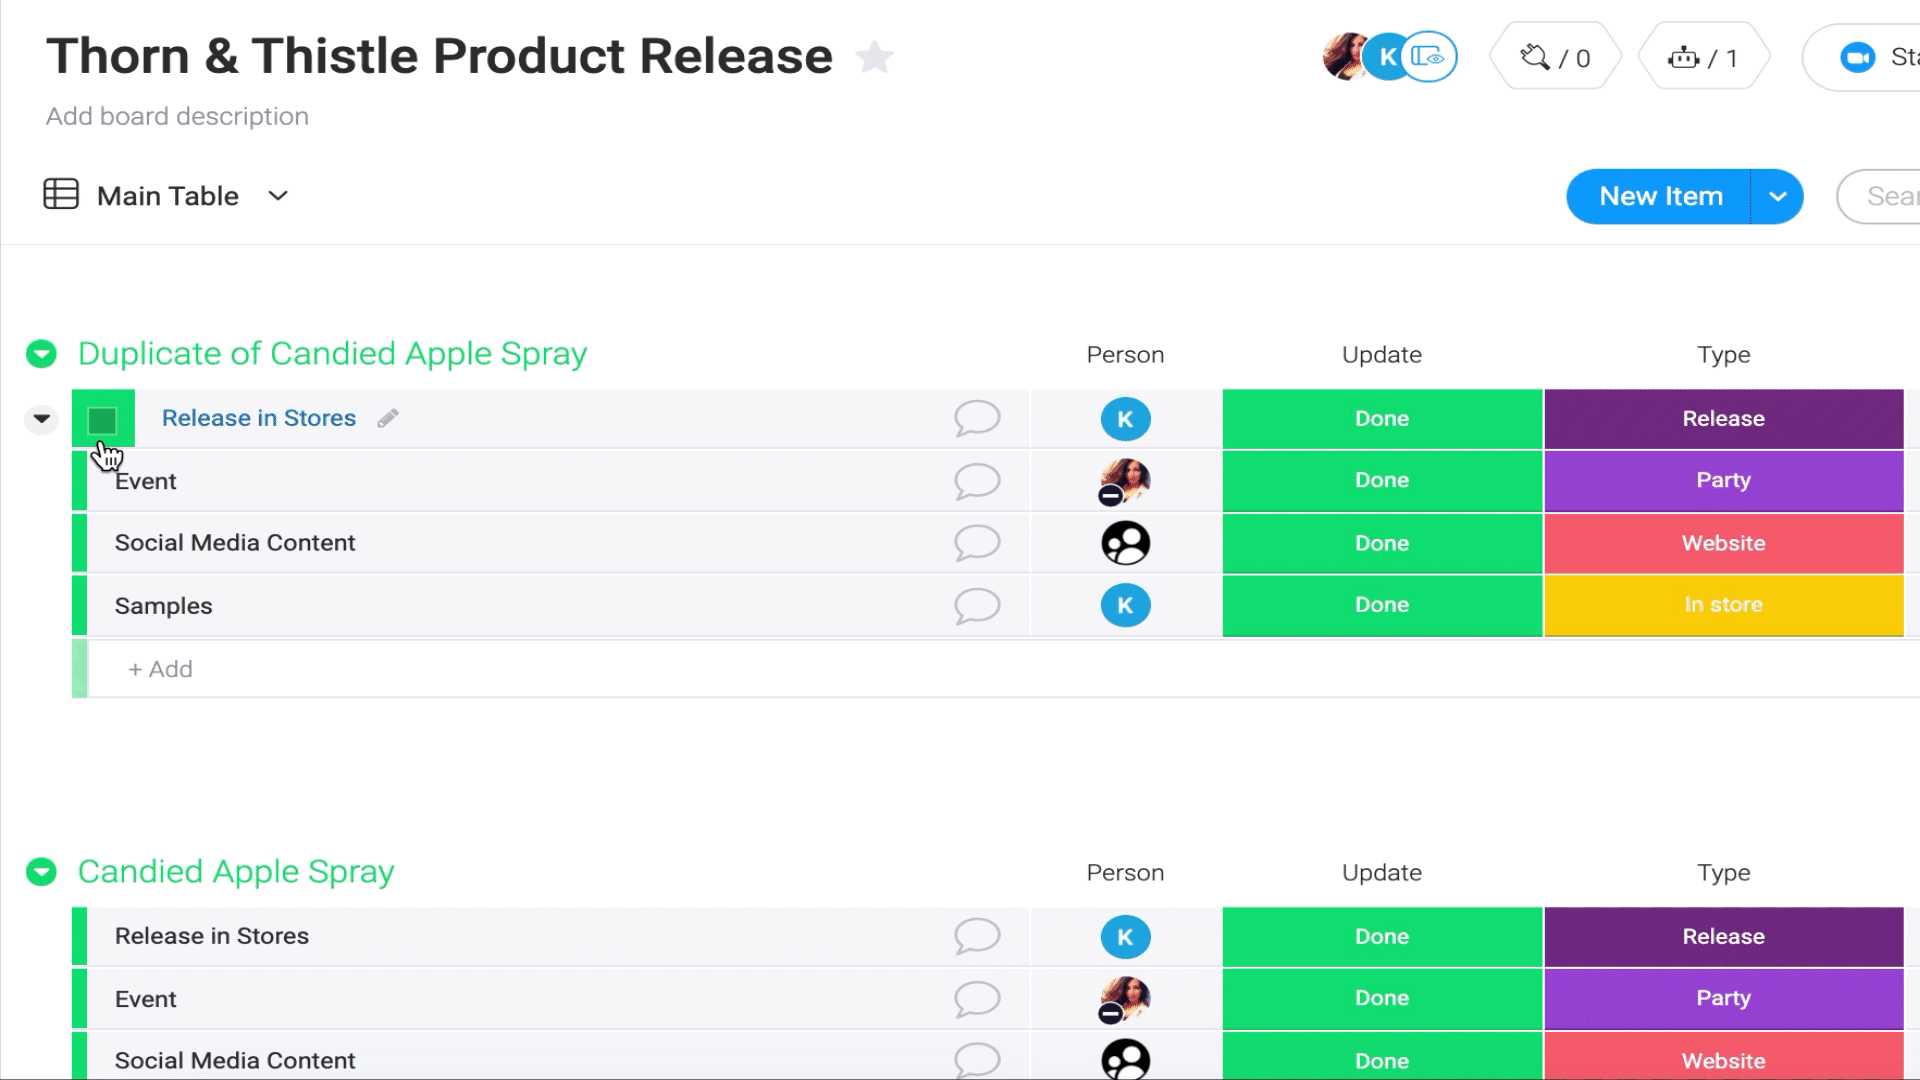Collapse the Candied Apple Spray group
1920x1080 pixels.
point(41,871)
